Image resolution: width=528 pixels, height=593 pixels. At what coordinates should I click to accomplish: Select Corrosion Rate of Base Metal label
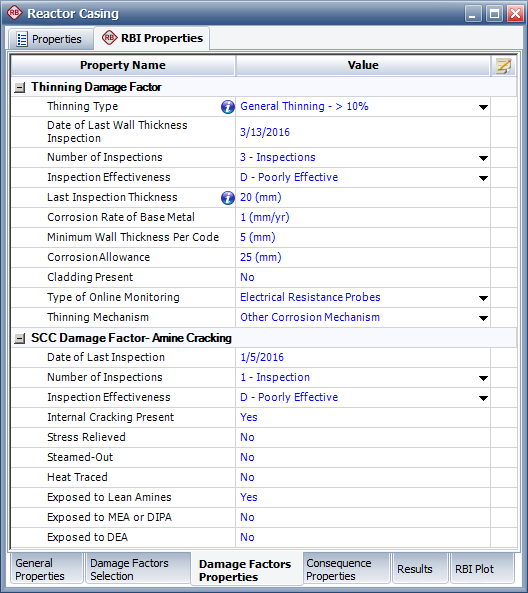tap(121, 217)
